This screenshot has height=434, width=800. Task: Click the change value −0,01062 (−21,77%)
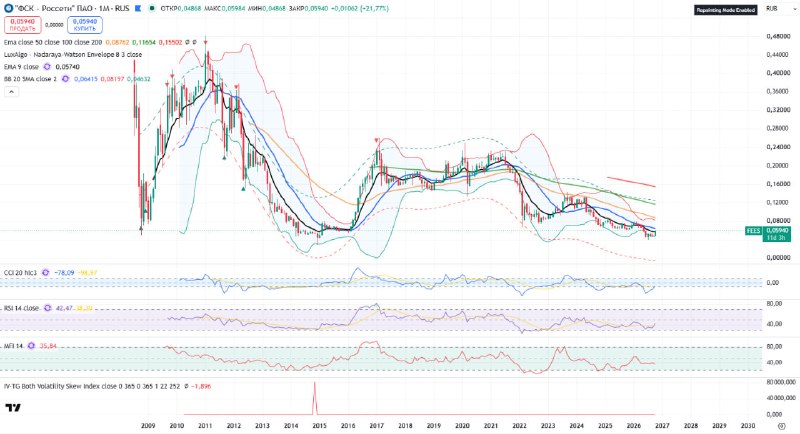point(360,9)
